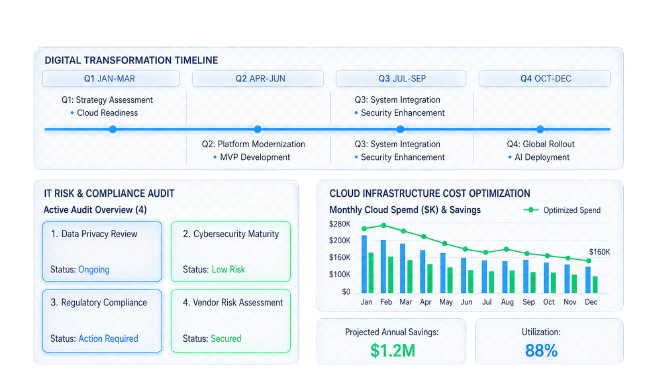Switch to the Q2 APR-JUN tab
Viewport: 645px width, 387px height.
click(258, 79)
